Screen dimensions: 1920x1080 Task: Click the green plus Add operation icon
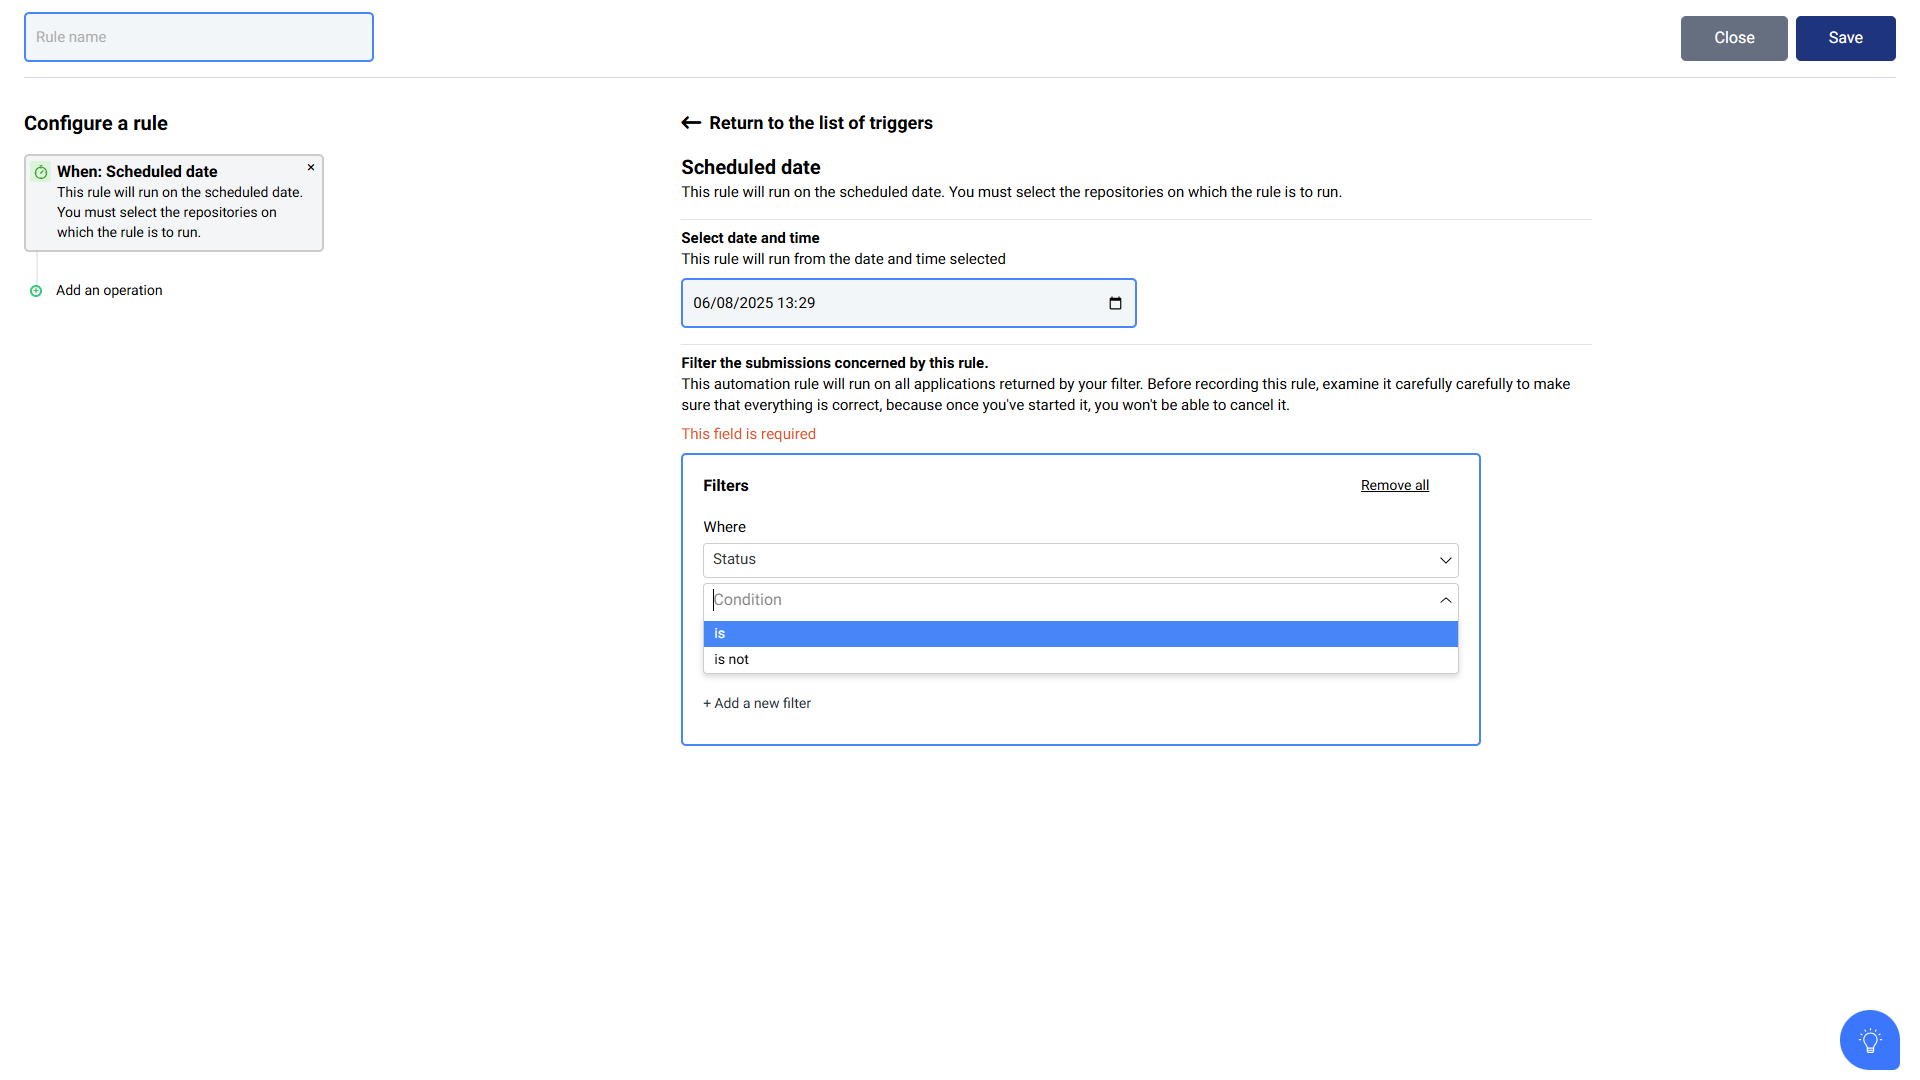(x=36, y=291)
